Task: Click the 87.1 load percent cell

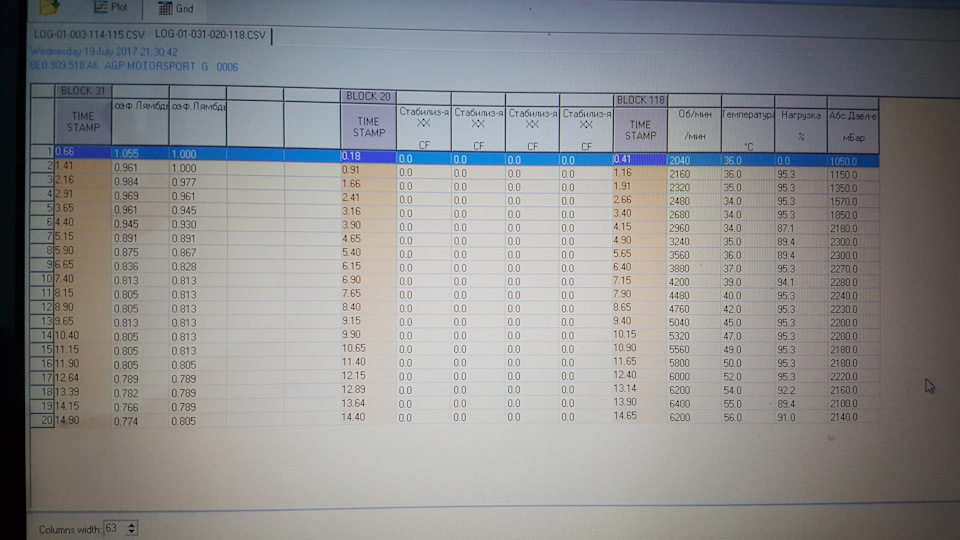Action: 801,228
